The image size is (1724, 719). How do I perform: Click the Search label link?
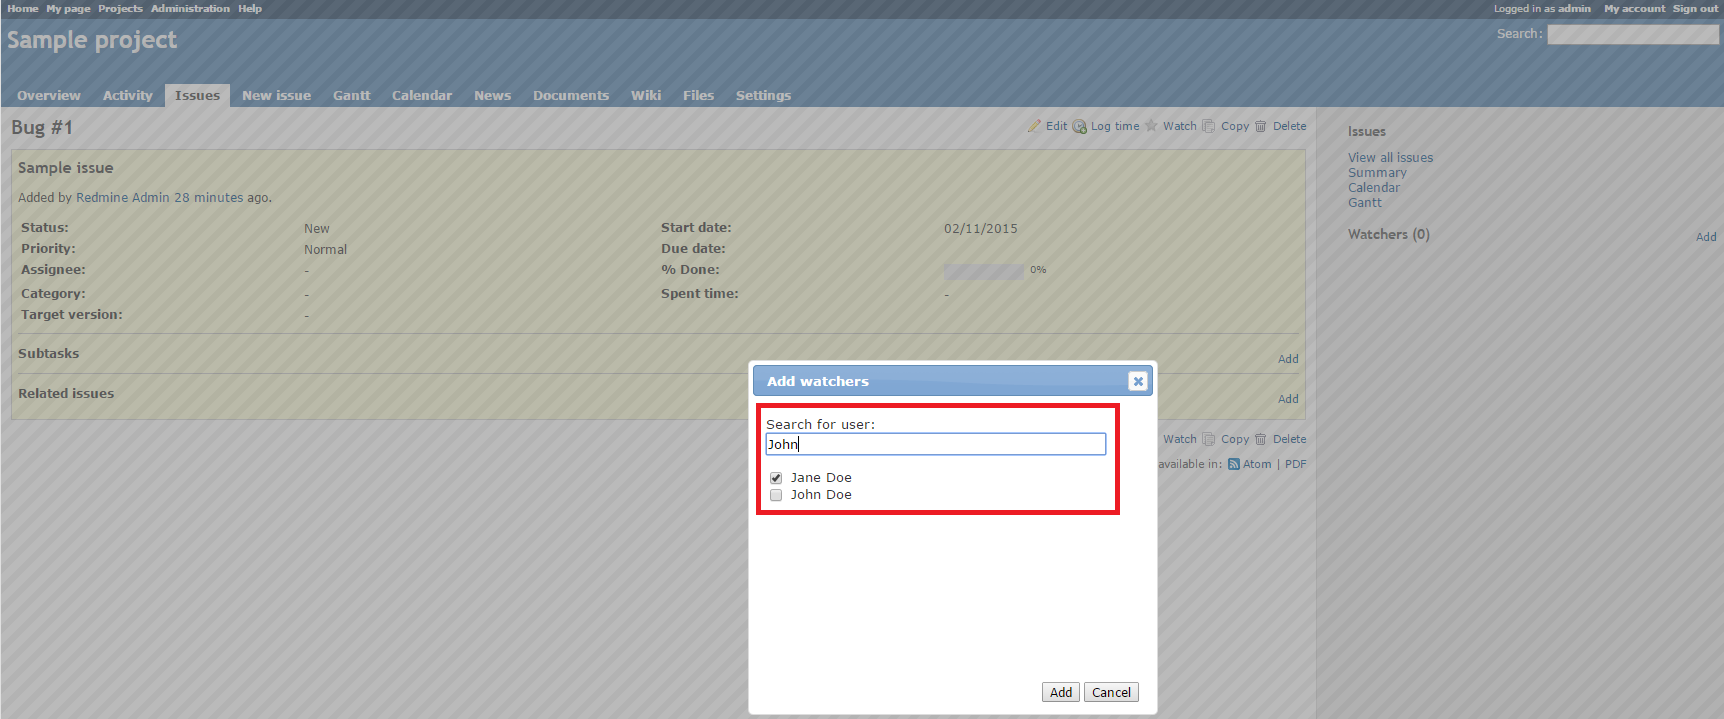pyautogui.click(x=1518, y=34)
